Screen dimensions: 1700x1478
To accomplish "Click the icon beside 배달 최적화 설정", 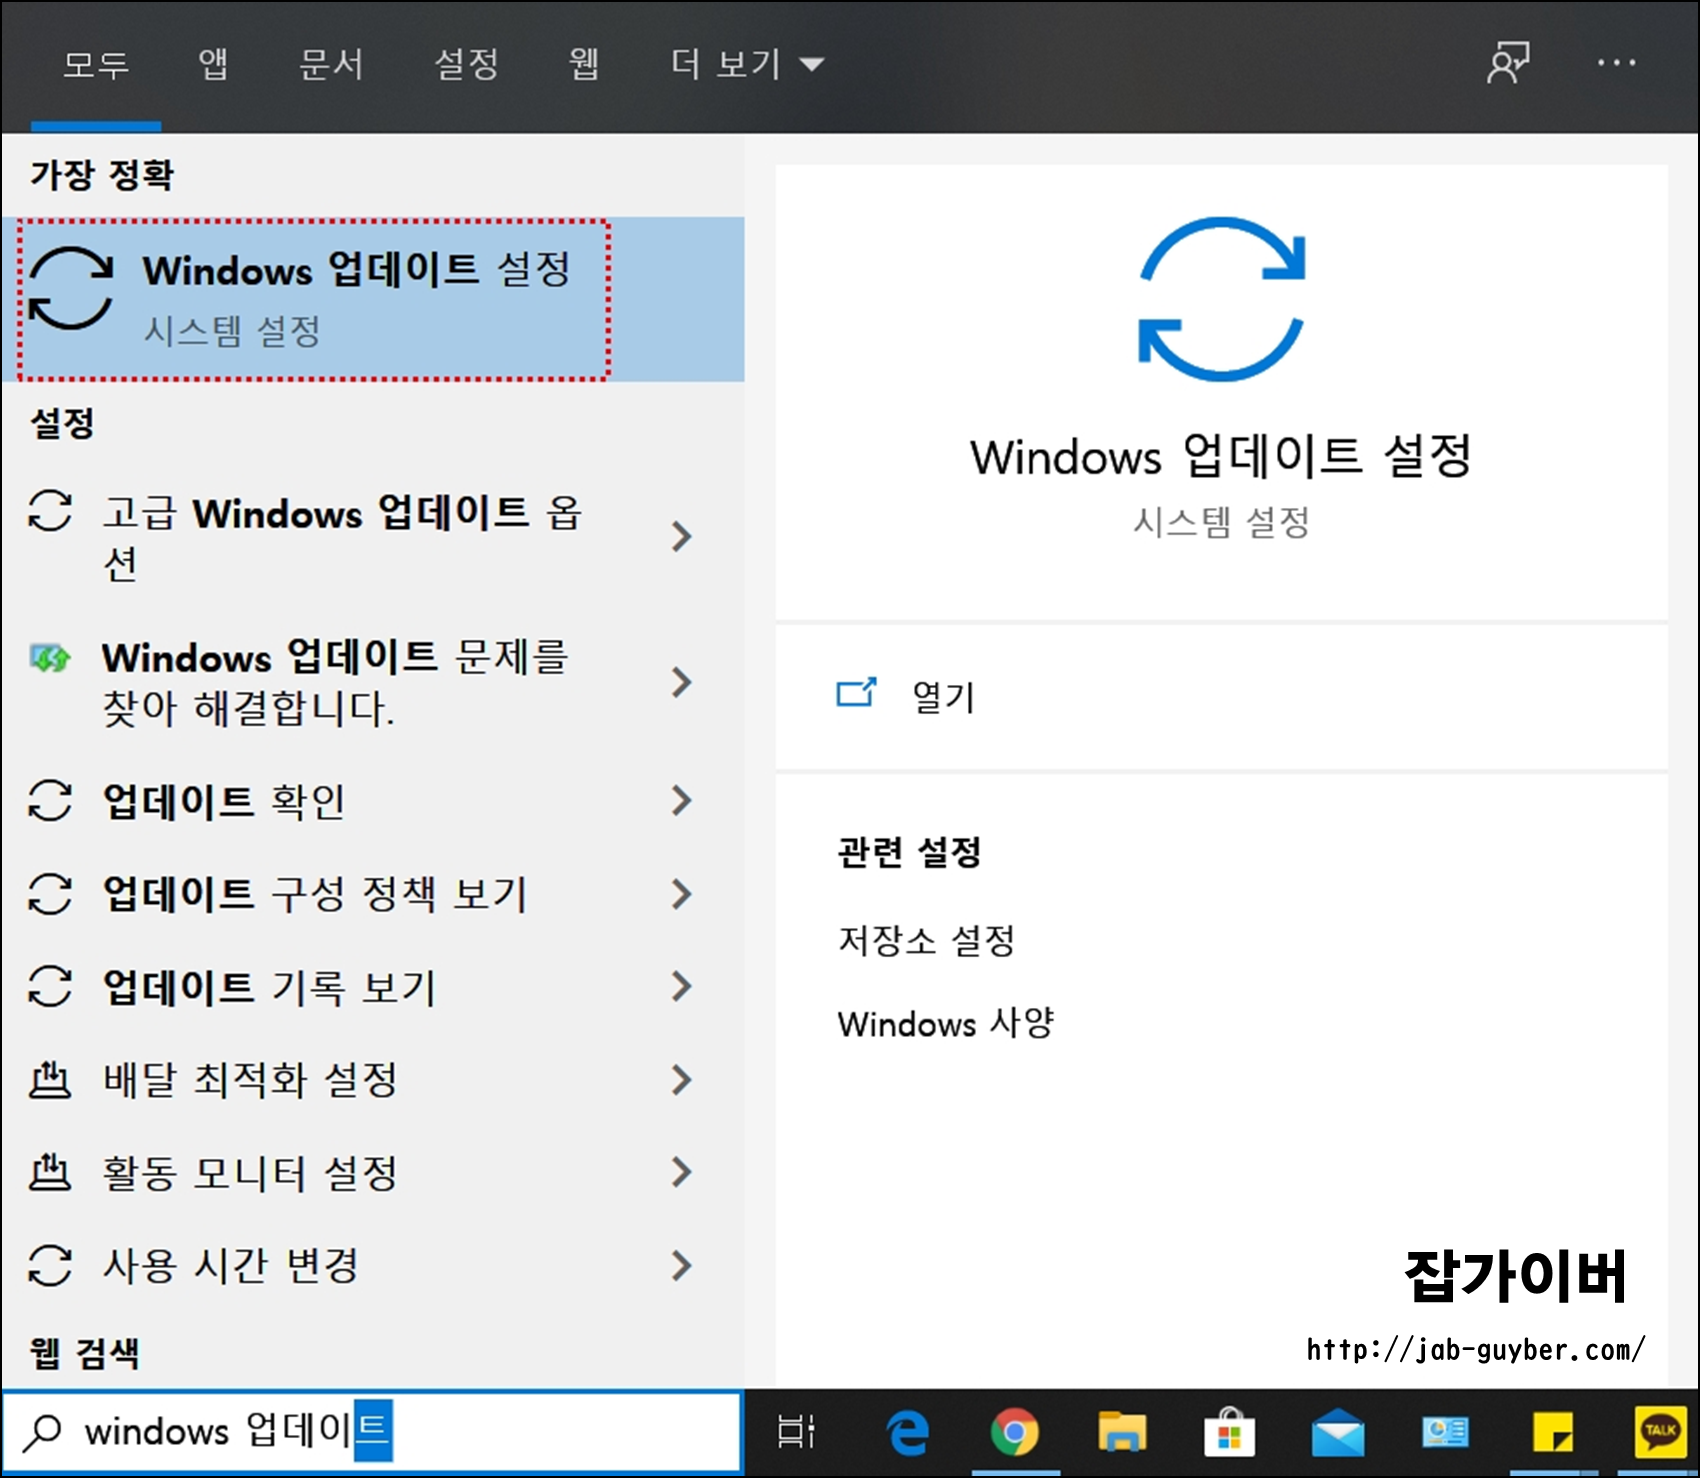I will tap(50, 1079).
